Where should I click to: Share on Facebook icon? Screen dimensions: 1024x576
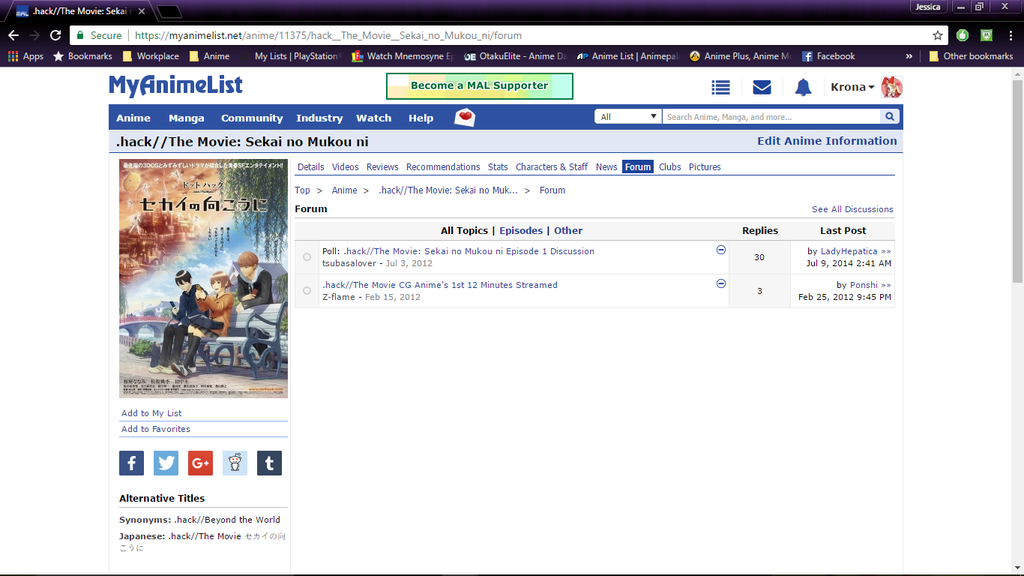click(x=131, y=463)
